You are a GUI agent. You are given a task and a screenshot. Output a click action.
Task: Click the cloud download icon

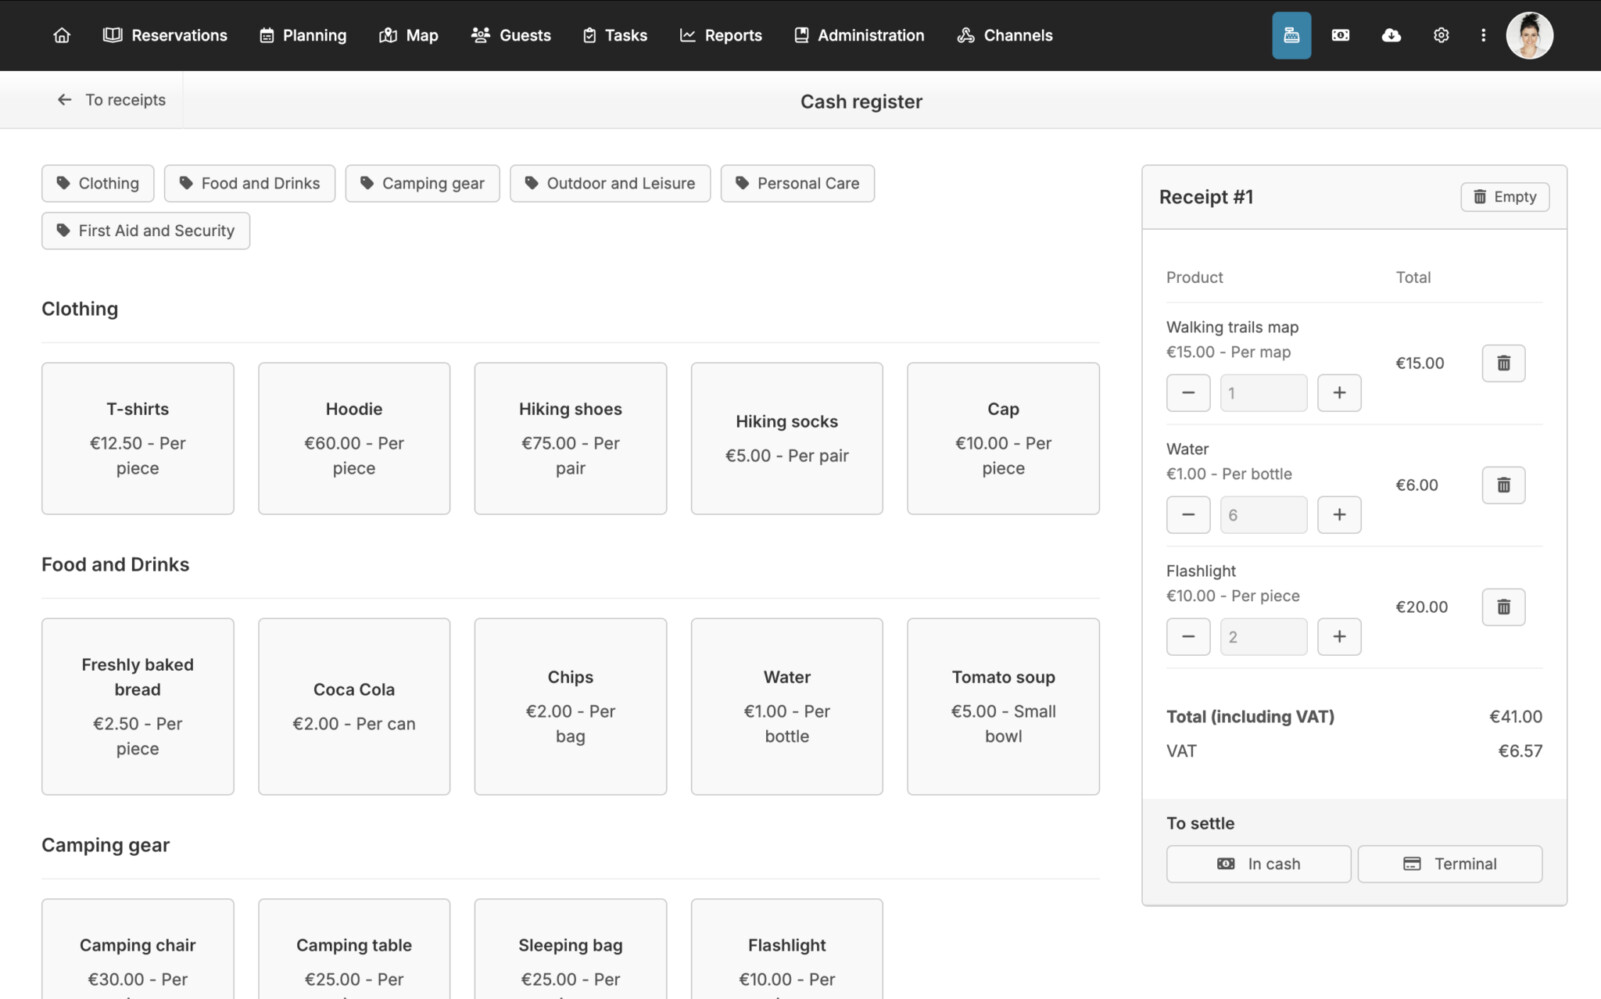tap(1390, 35)
